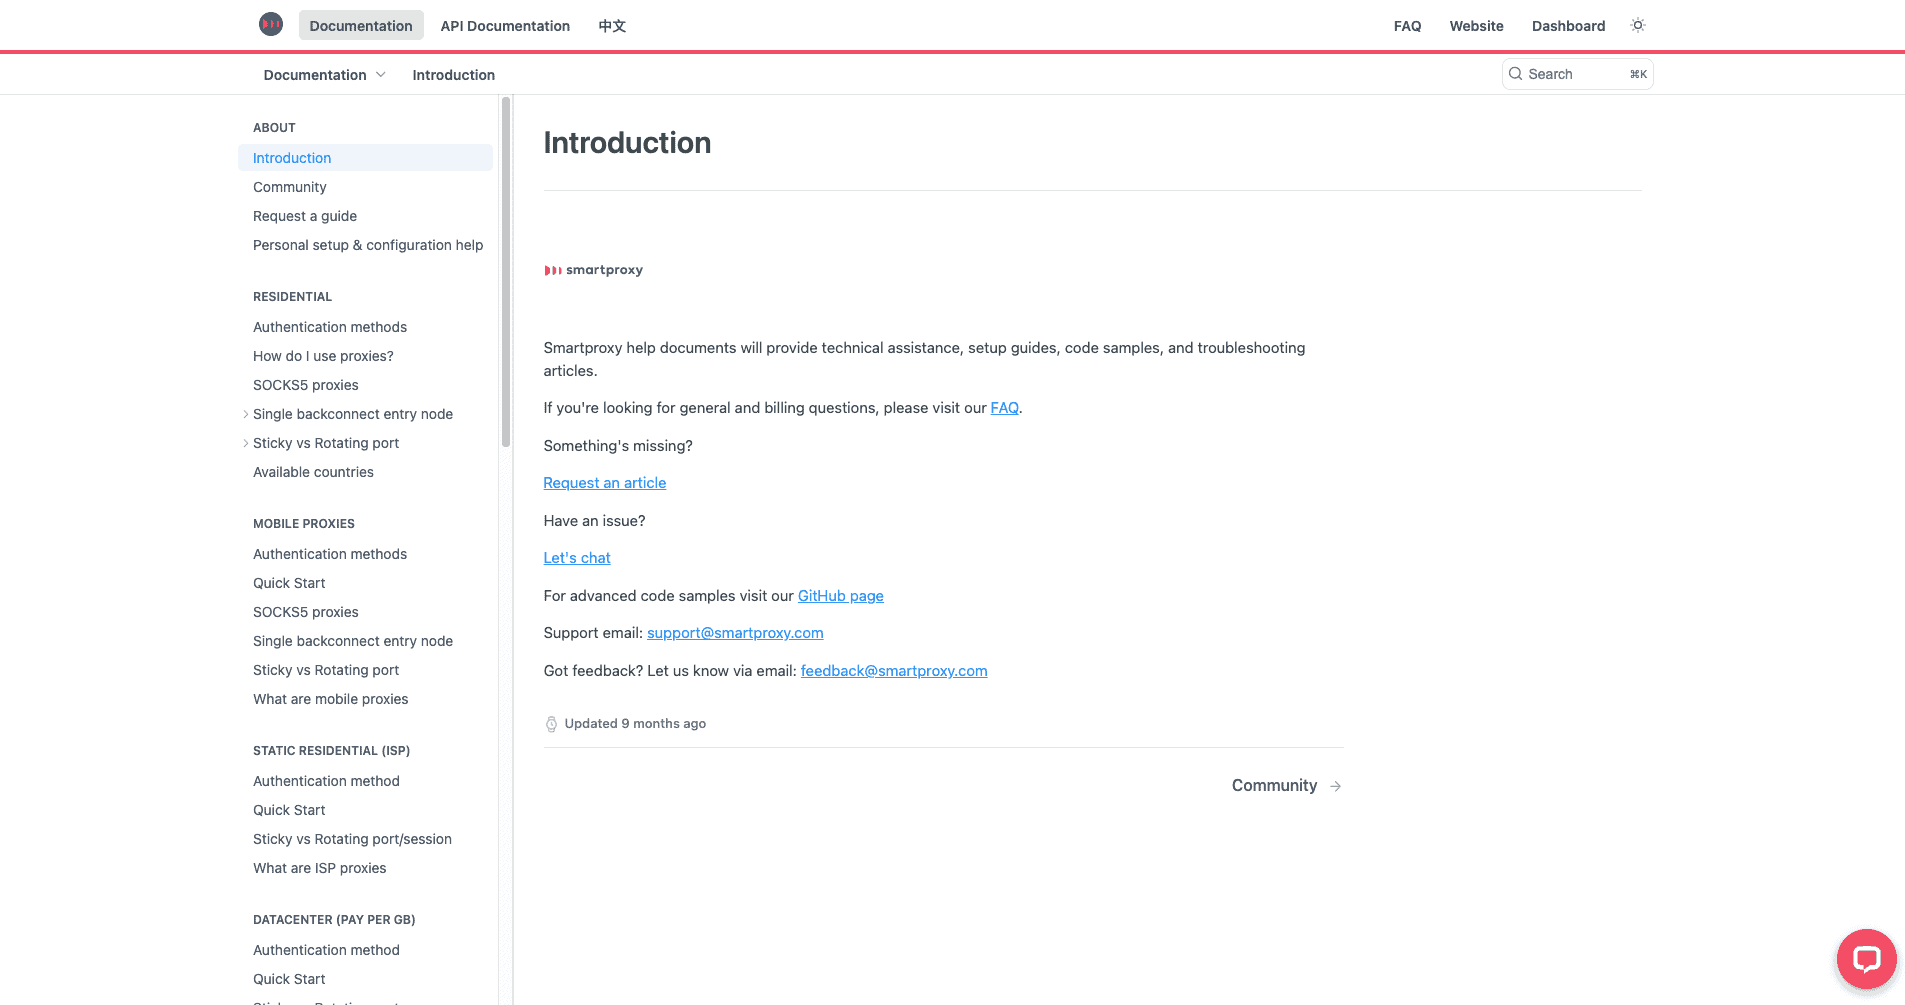Switch to the 中文 language tab

pos(612,25)
